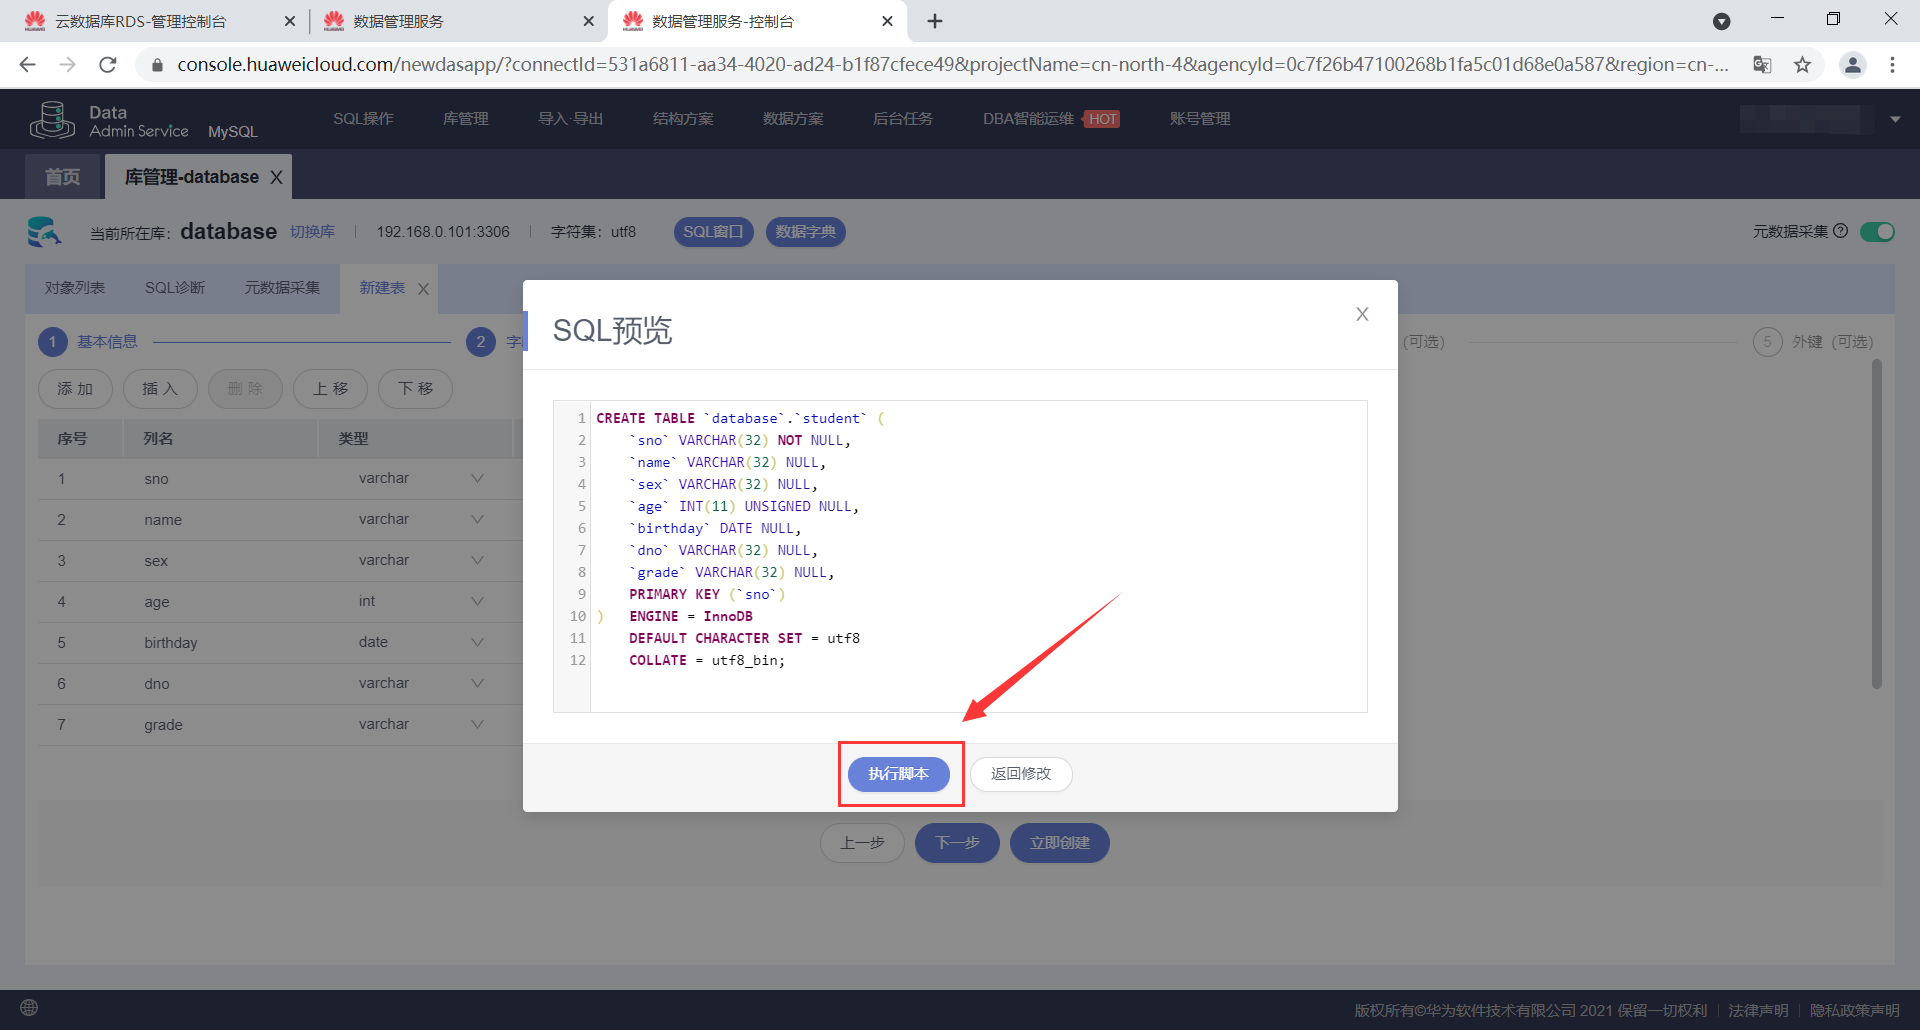Open a new browser tab with plus icon
Viewport: 1920px width, 1030px height.
click(935, 21)
